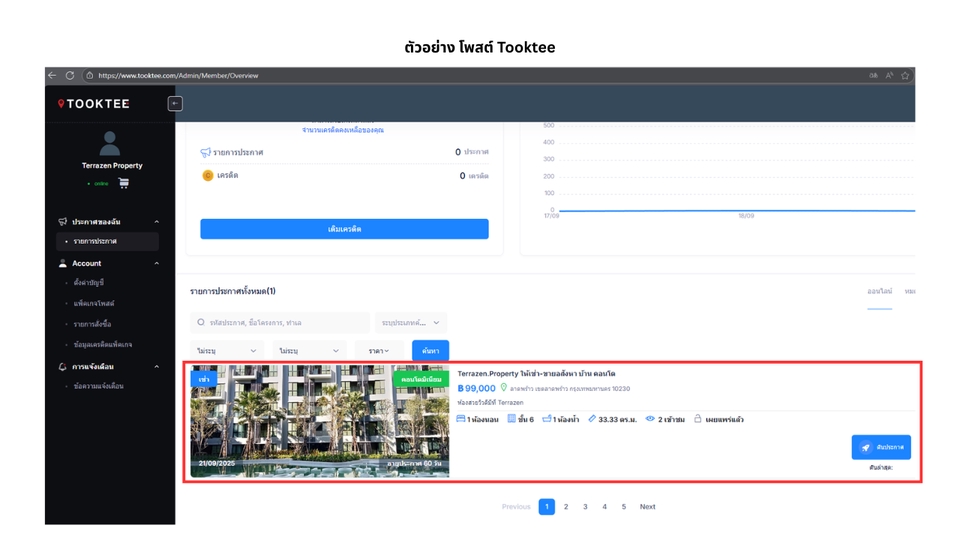Open the property type dropdown beside search box
960x540 pixels.
coord(411,323)
